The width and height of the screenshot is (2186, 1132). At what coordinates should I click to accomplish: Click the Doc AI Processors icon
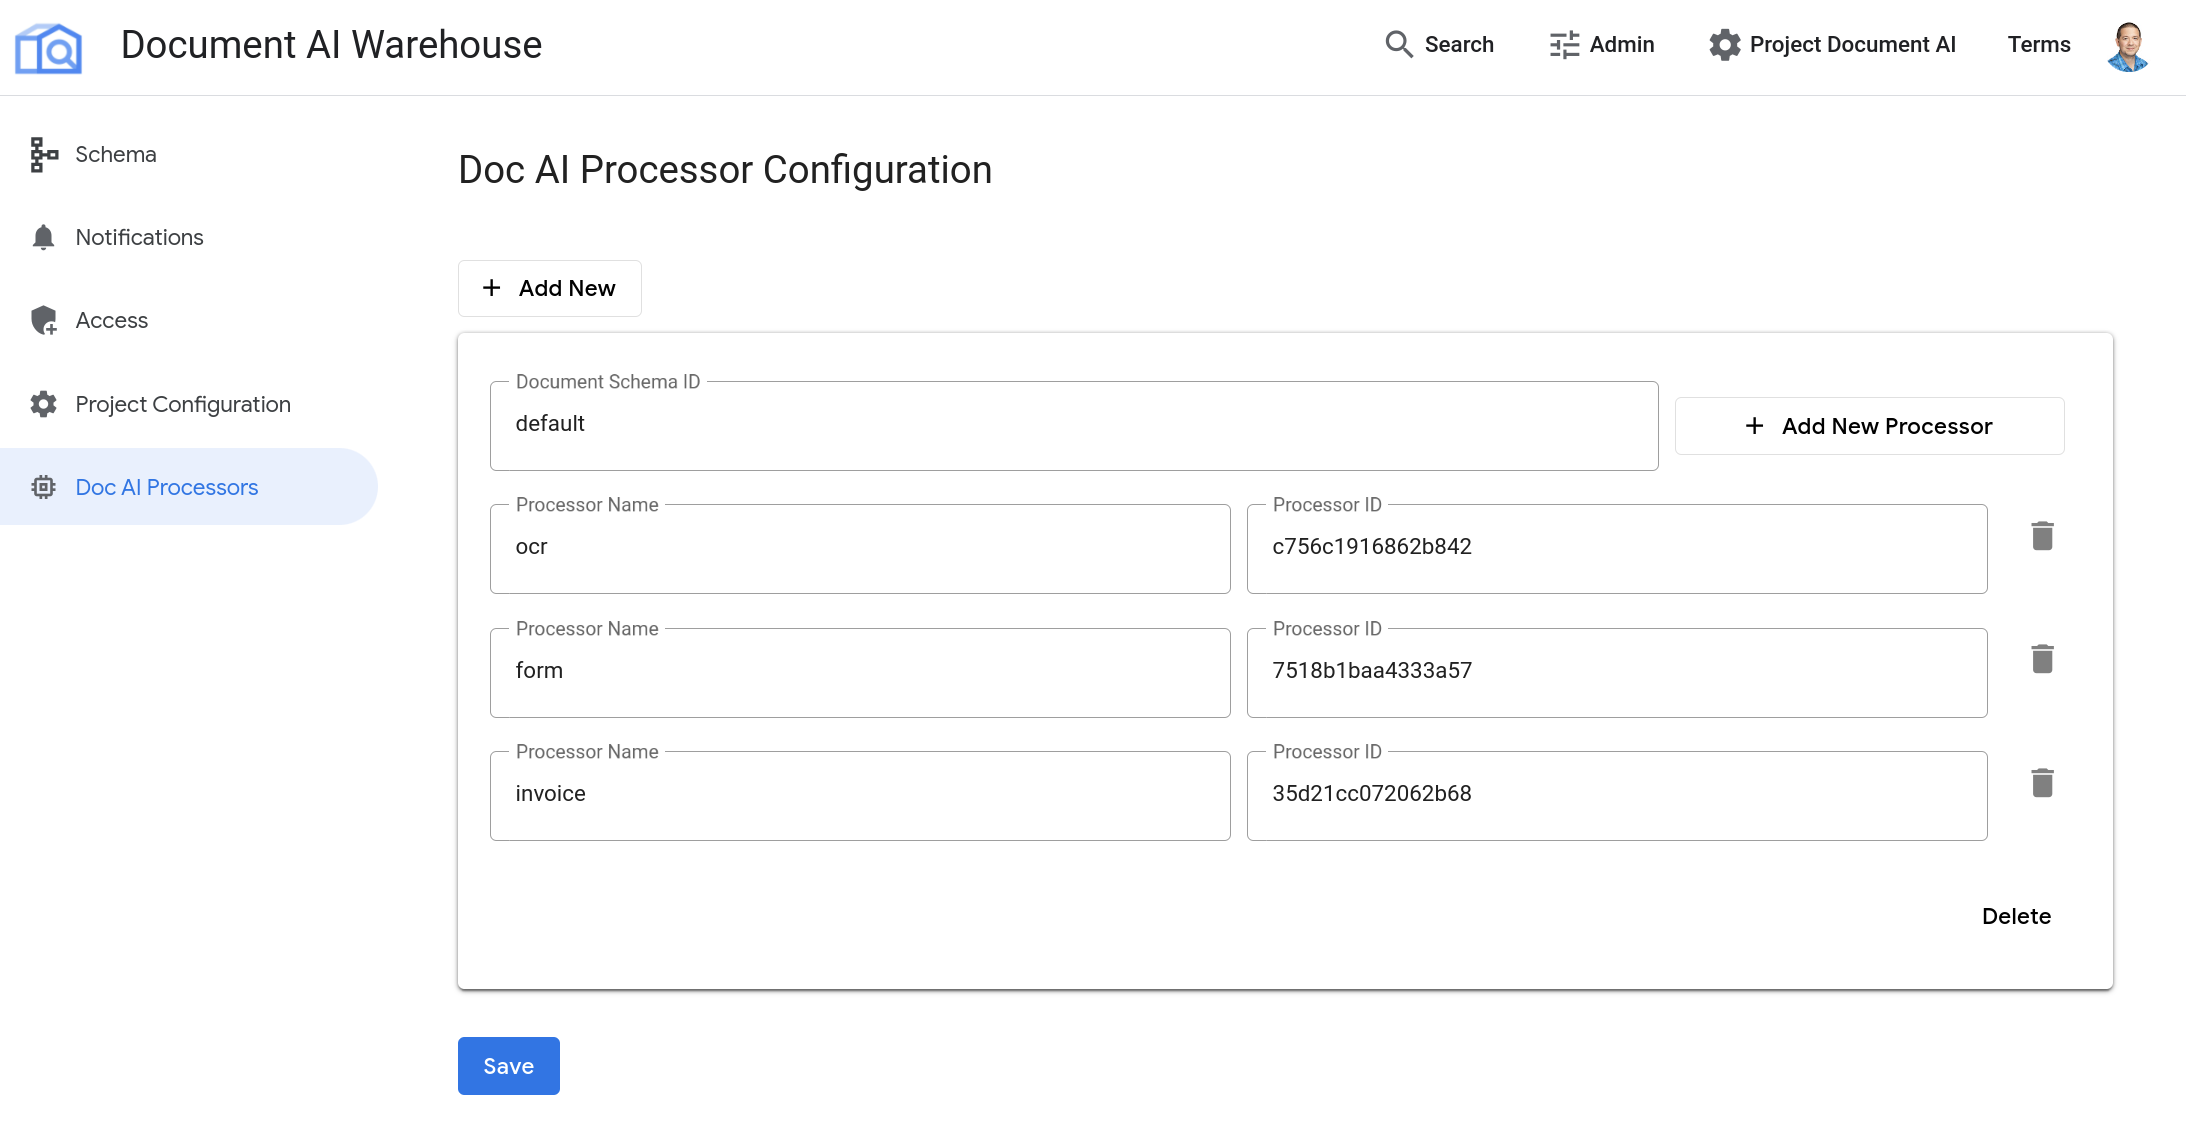click(45, 487)
